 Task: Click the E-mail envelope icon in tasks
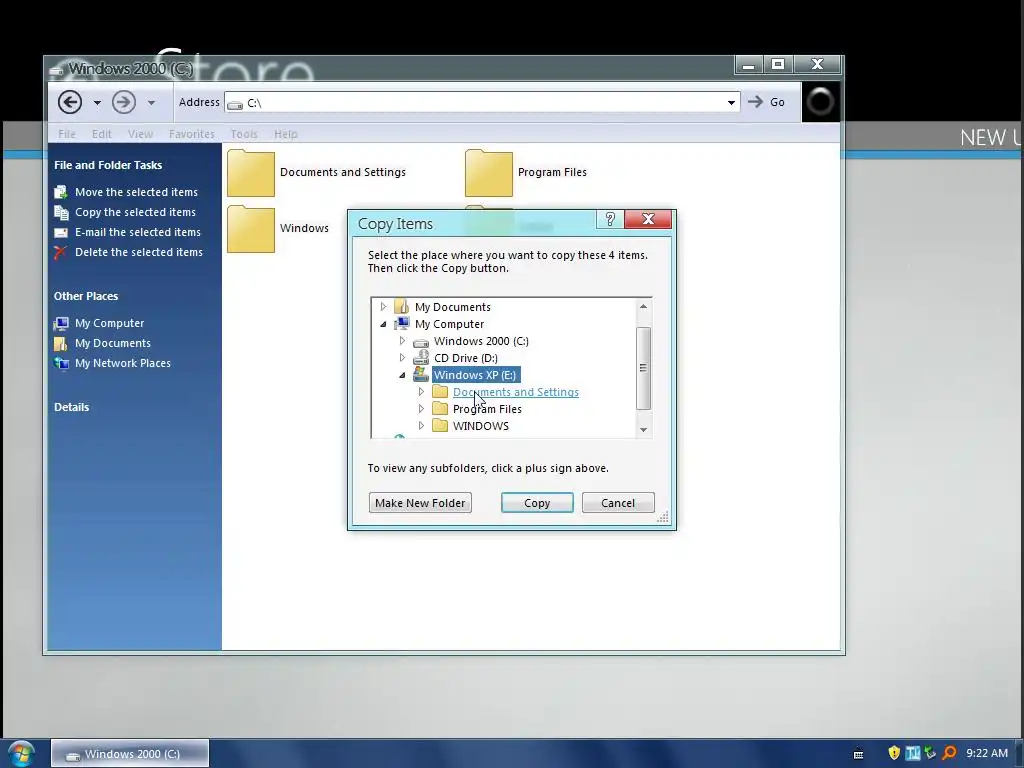(x=61, y=232)
